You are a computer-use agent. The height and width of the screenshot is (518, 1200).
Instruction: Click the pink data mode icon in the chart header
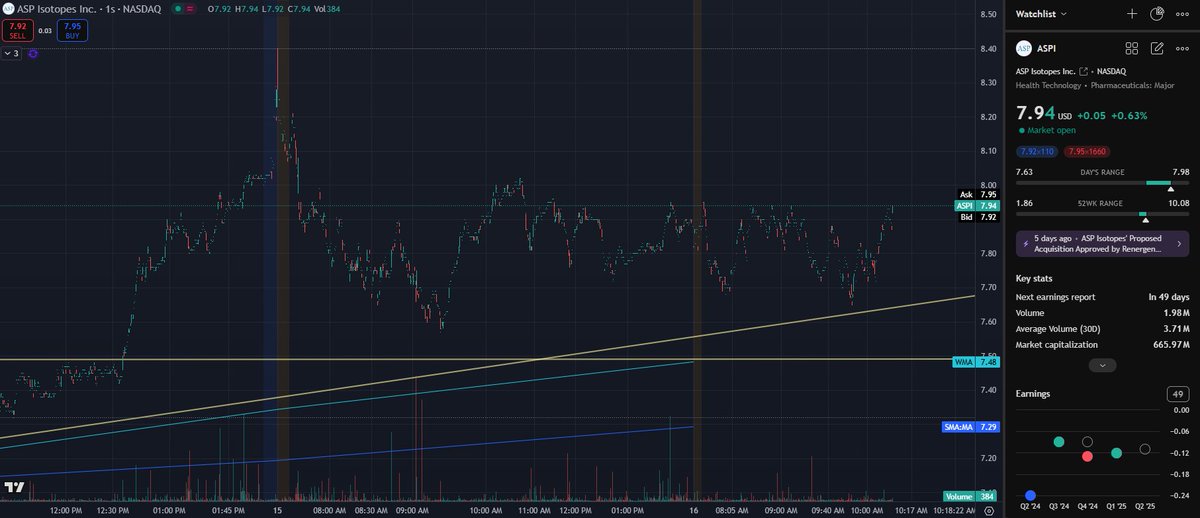coord(191,9)
